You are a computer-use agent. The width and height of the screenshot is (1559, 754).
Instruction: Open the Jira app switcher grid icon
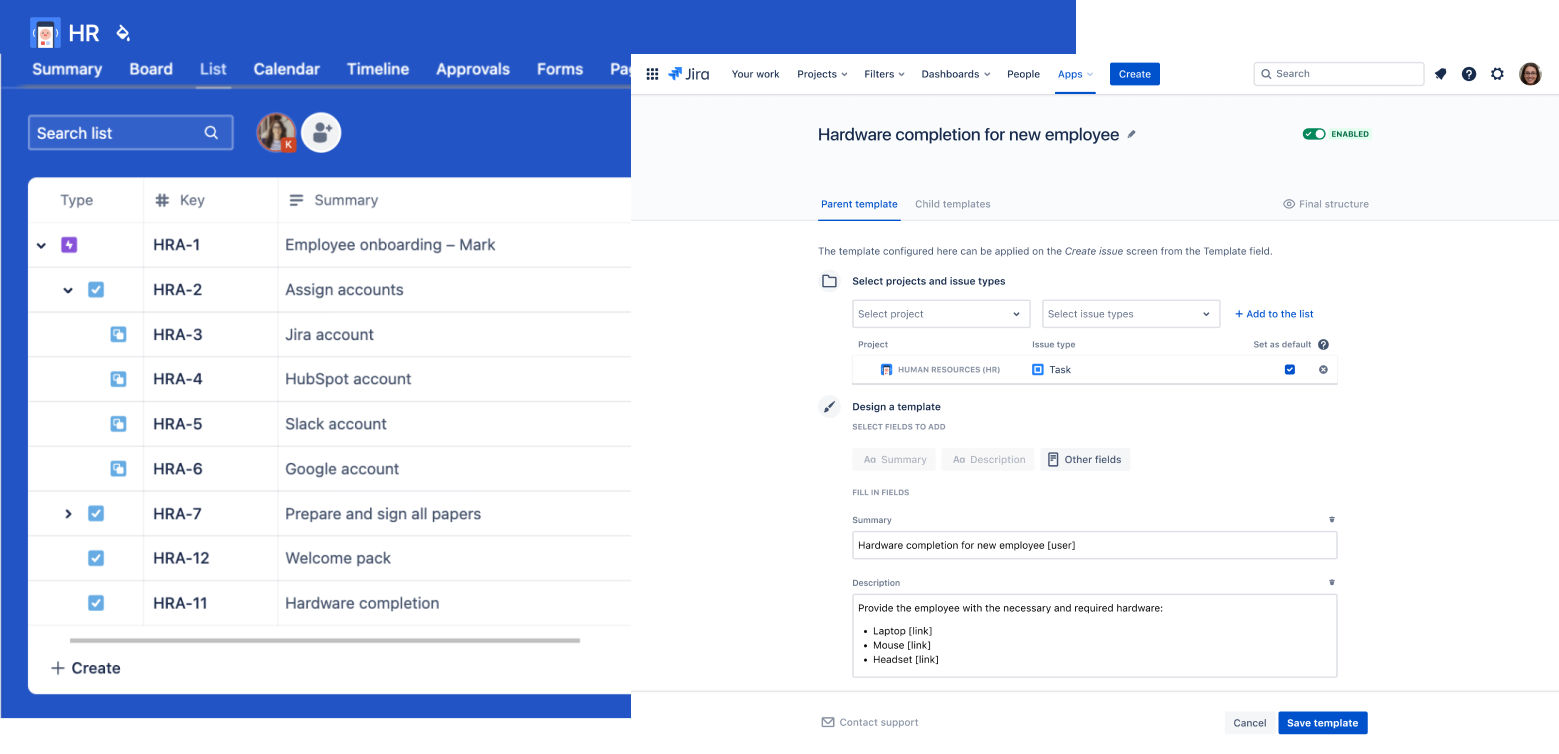coord(652,74)
